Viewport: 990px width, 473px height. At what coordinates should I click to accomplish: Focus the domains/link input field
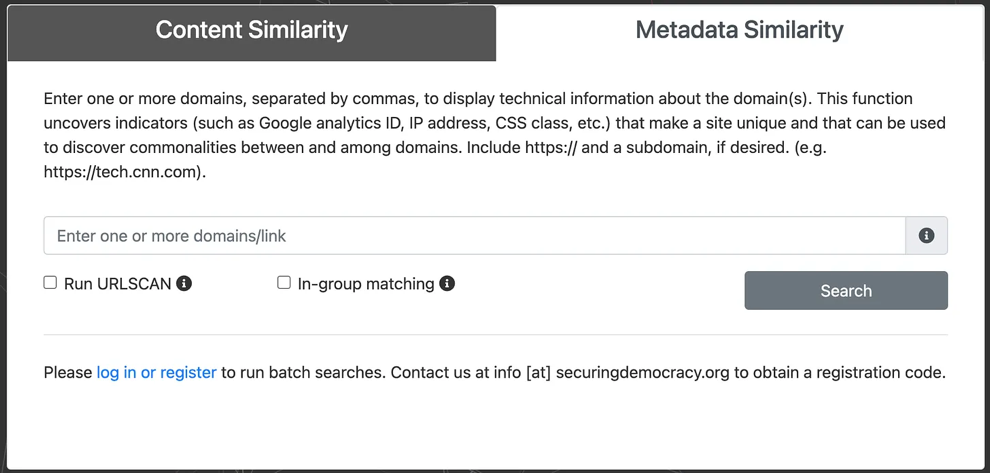click(474, 236)
